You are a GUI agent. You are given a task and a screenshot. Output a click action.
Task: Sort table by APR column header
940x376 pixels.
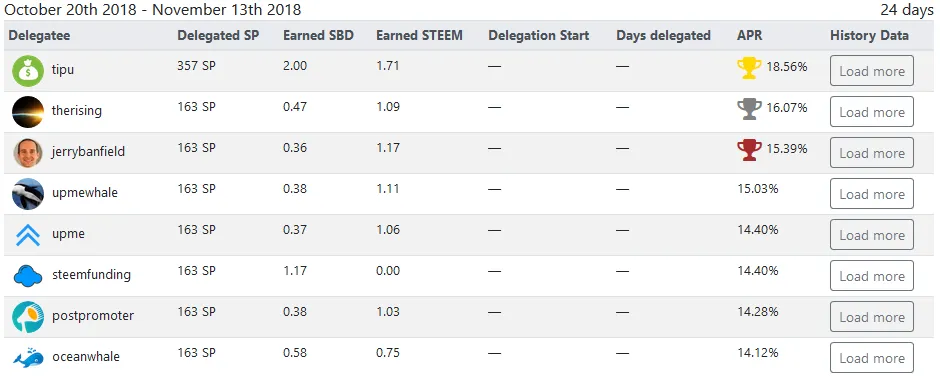coord(749,35)
